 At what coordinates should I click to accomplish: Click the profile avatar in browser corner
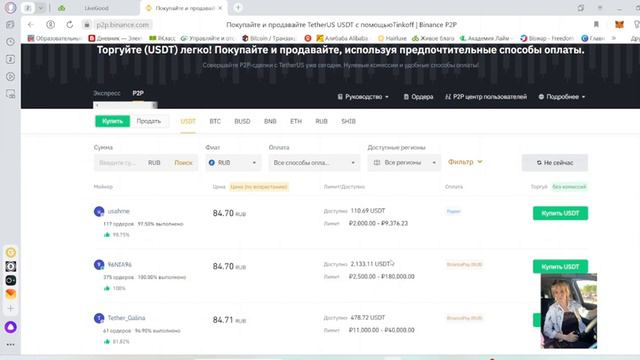pyautogui.click(x=10, y=7)
